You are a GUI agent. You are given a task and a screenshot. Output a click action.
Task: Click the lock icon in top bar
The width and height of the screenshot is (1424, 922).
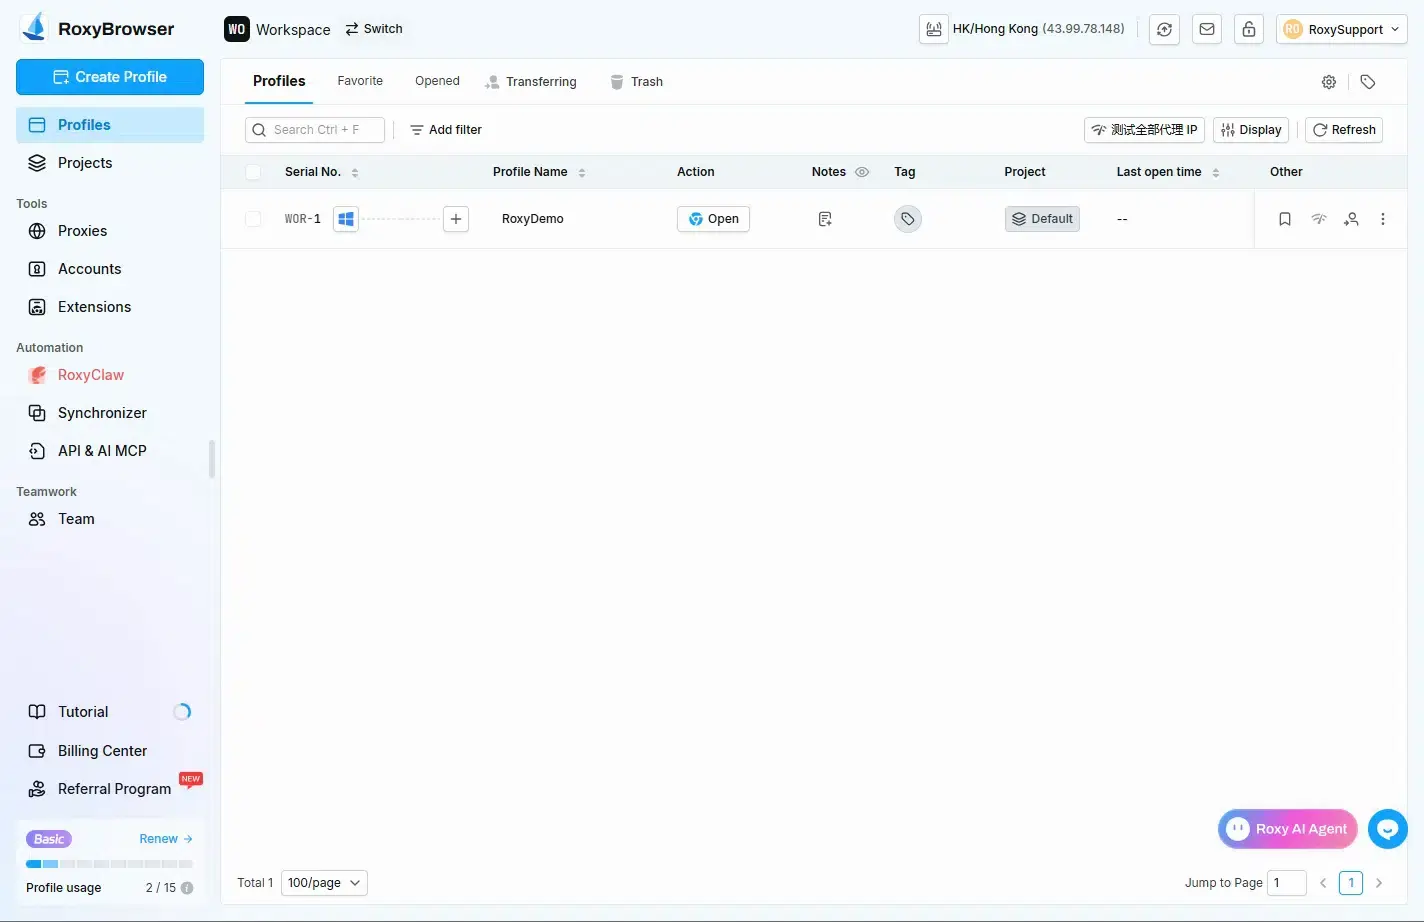point(1249,29)
